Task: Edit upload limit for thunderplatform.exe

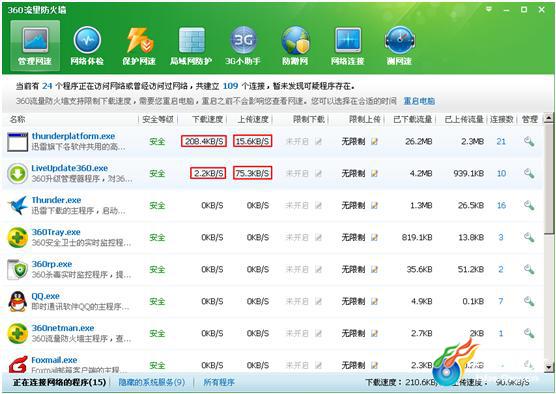Action: [374, 141]
